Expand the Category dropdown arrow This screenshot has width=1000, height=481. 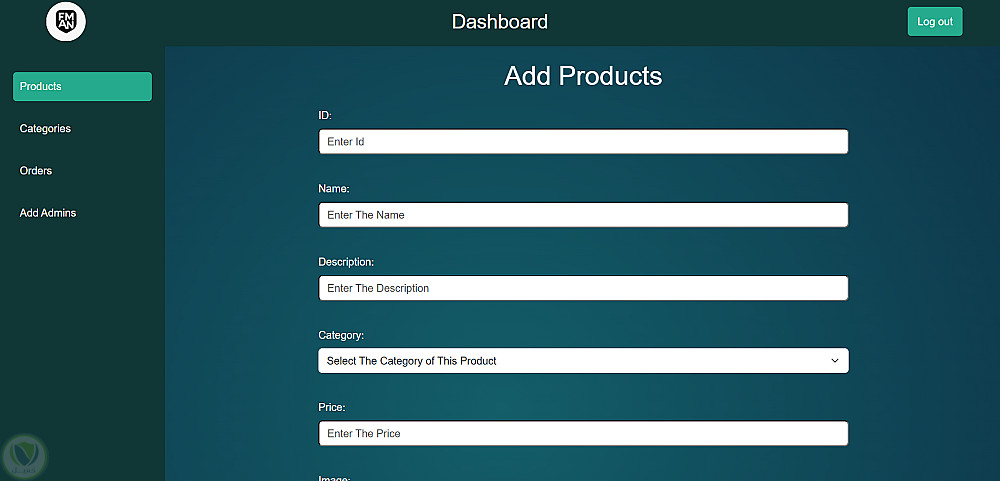pyautogui.click(x=835, y=361)
